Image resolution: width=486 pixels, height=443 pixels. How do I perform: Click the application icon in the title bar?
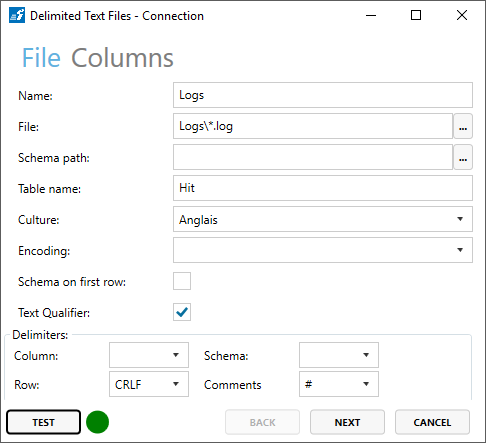tap(17, 15)
